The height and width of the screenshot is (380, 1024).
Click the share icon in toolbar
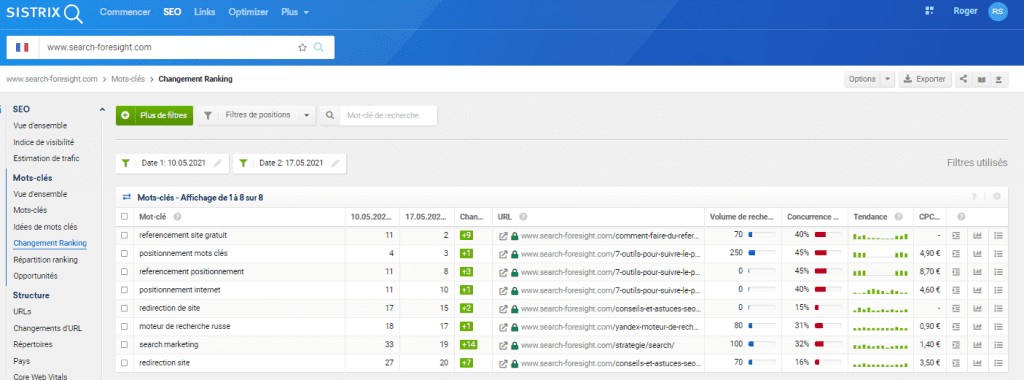(x=964, y=79)
